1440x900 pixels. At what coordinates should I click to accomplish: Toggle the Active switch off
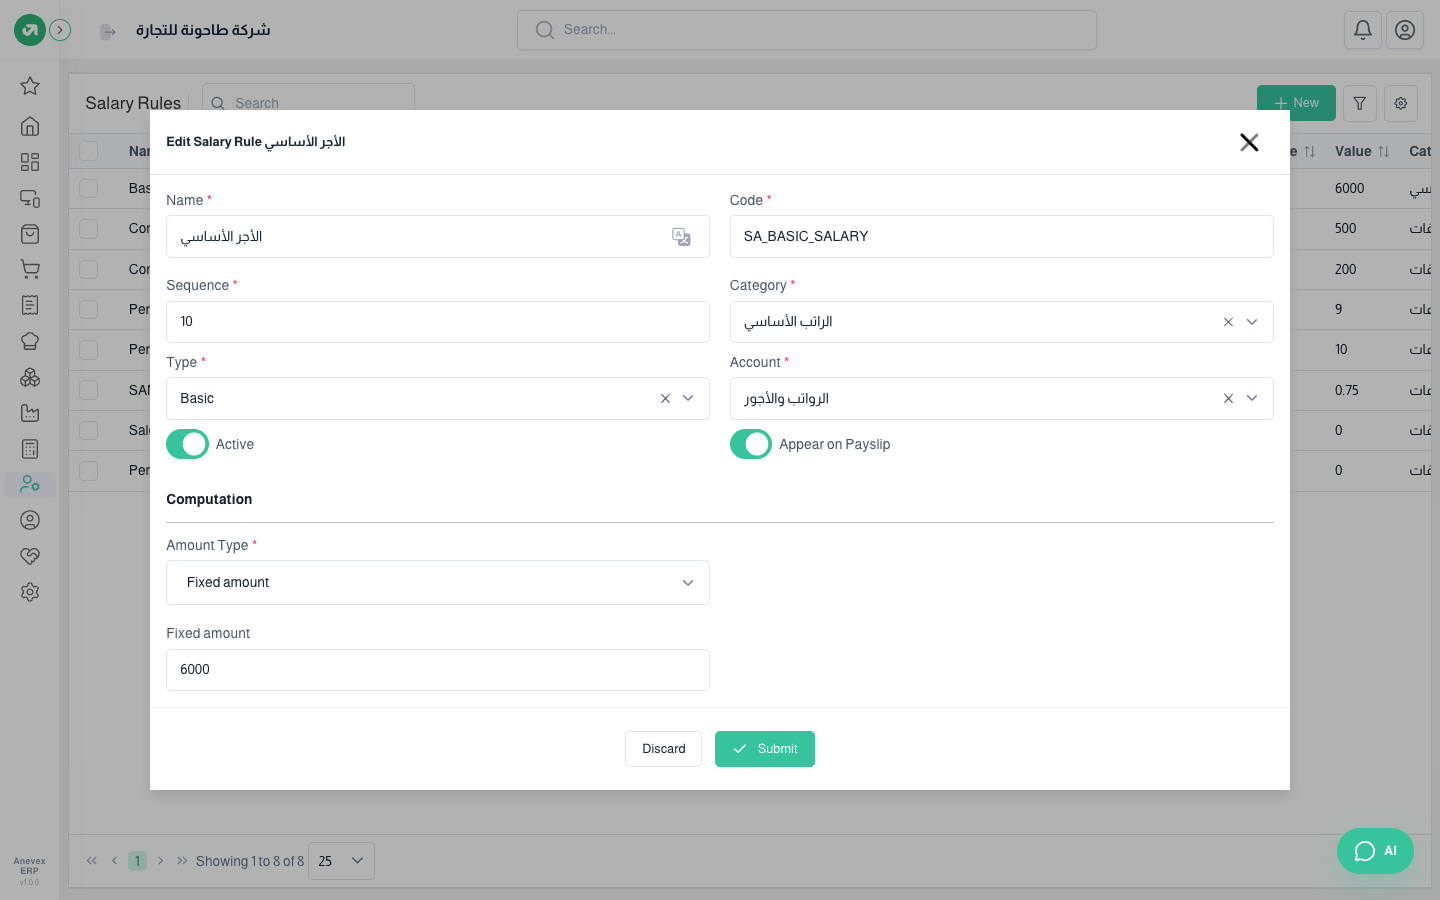[x=187, y=444]
